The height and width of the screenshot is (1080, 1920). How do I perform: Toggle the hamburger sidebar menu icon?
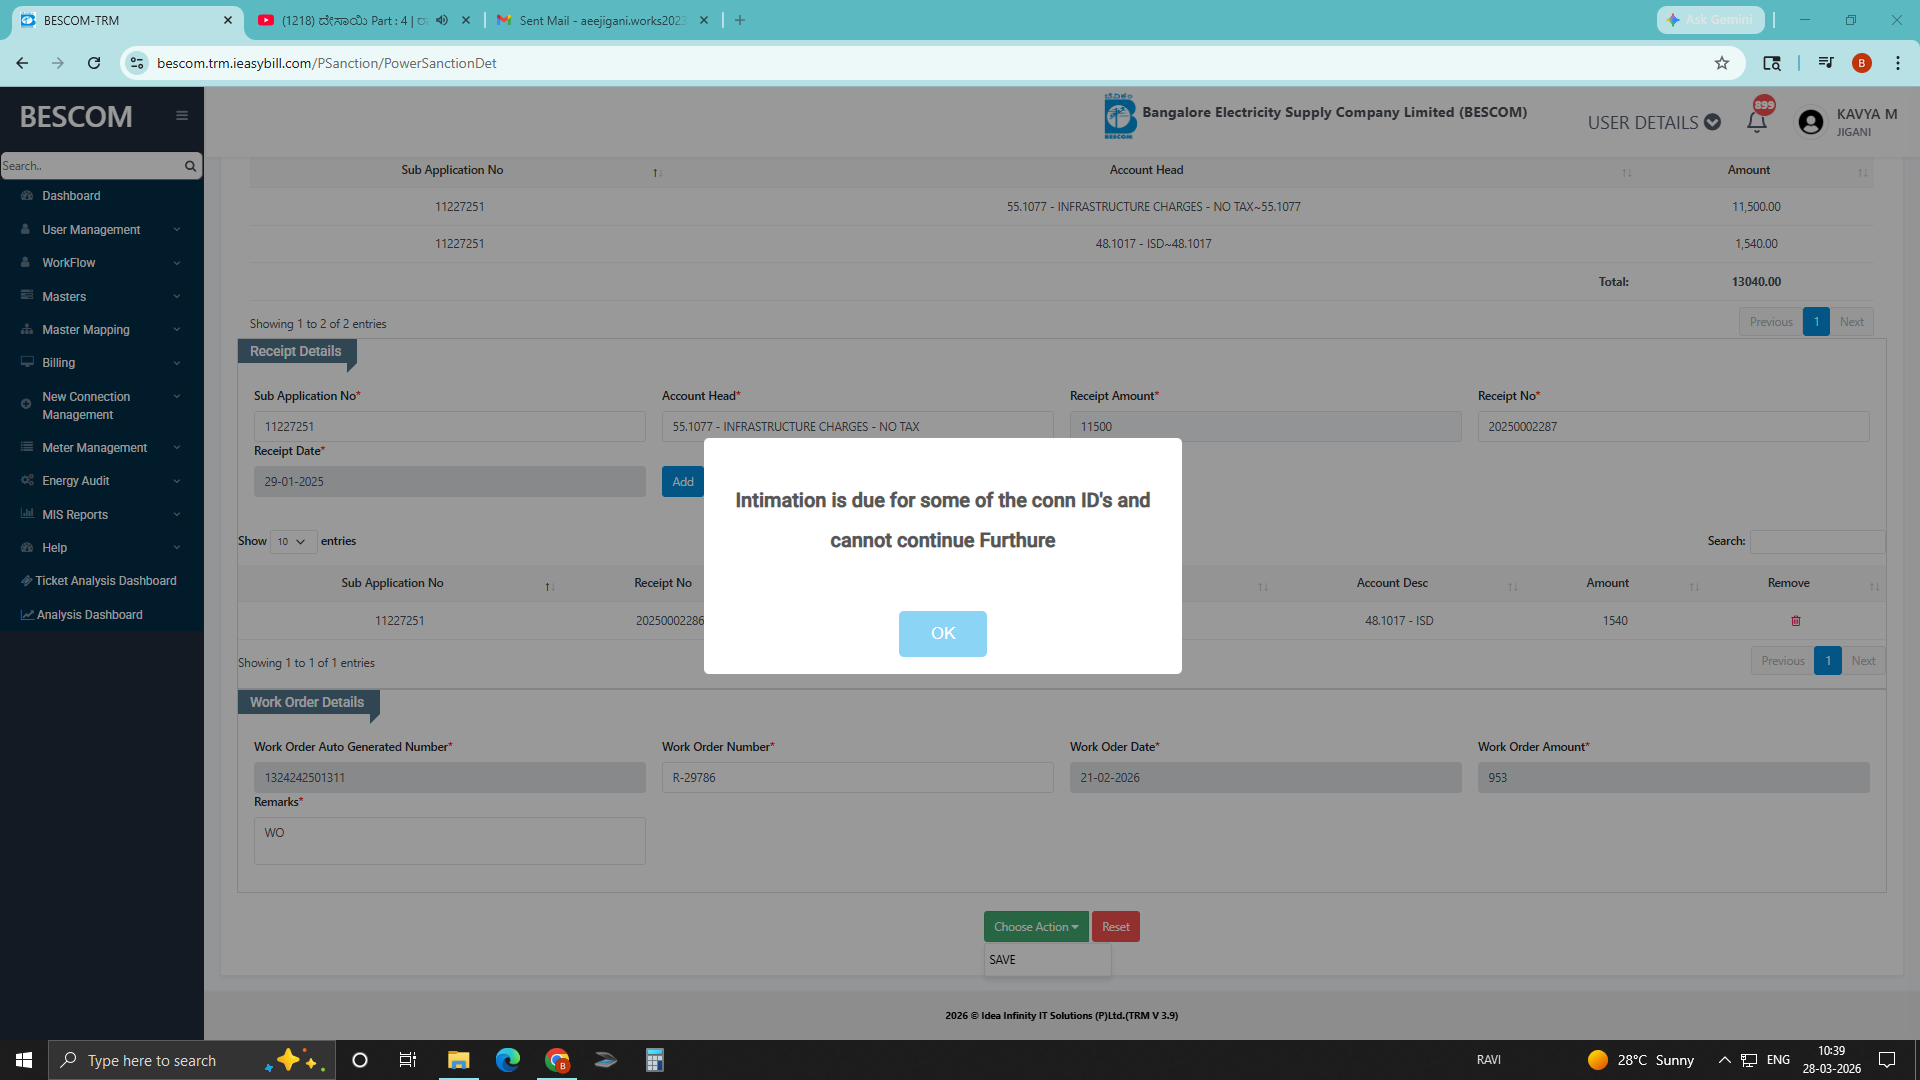click(182, 116)
